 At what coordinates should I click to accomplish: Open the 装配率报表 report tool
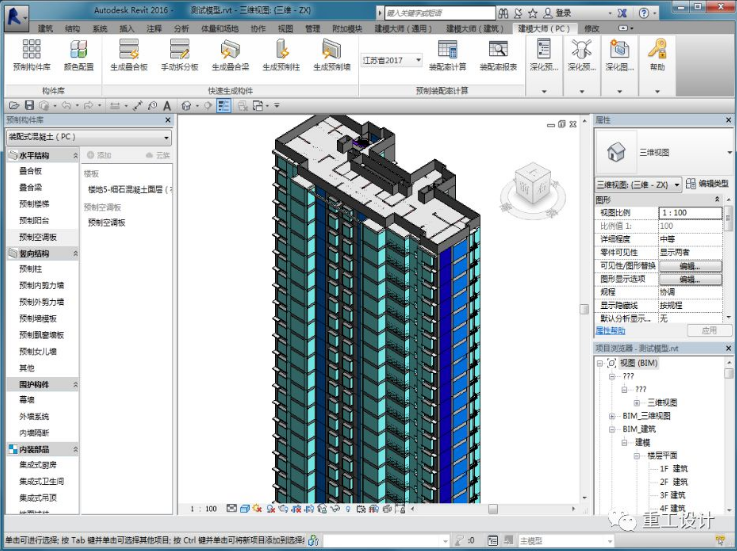498,55
